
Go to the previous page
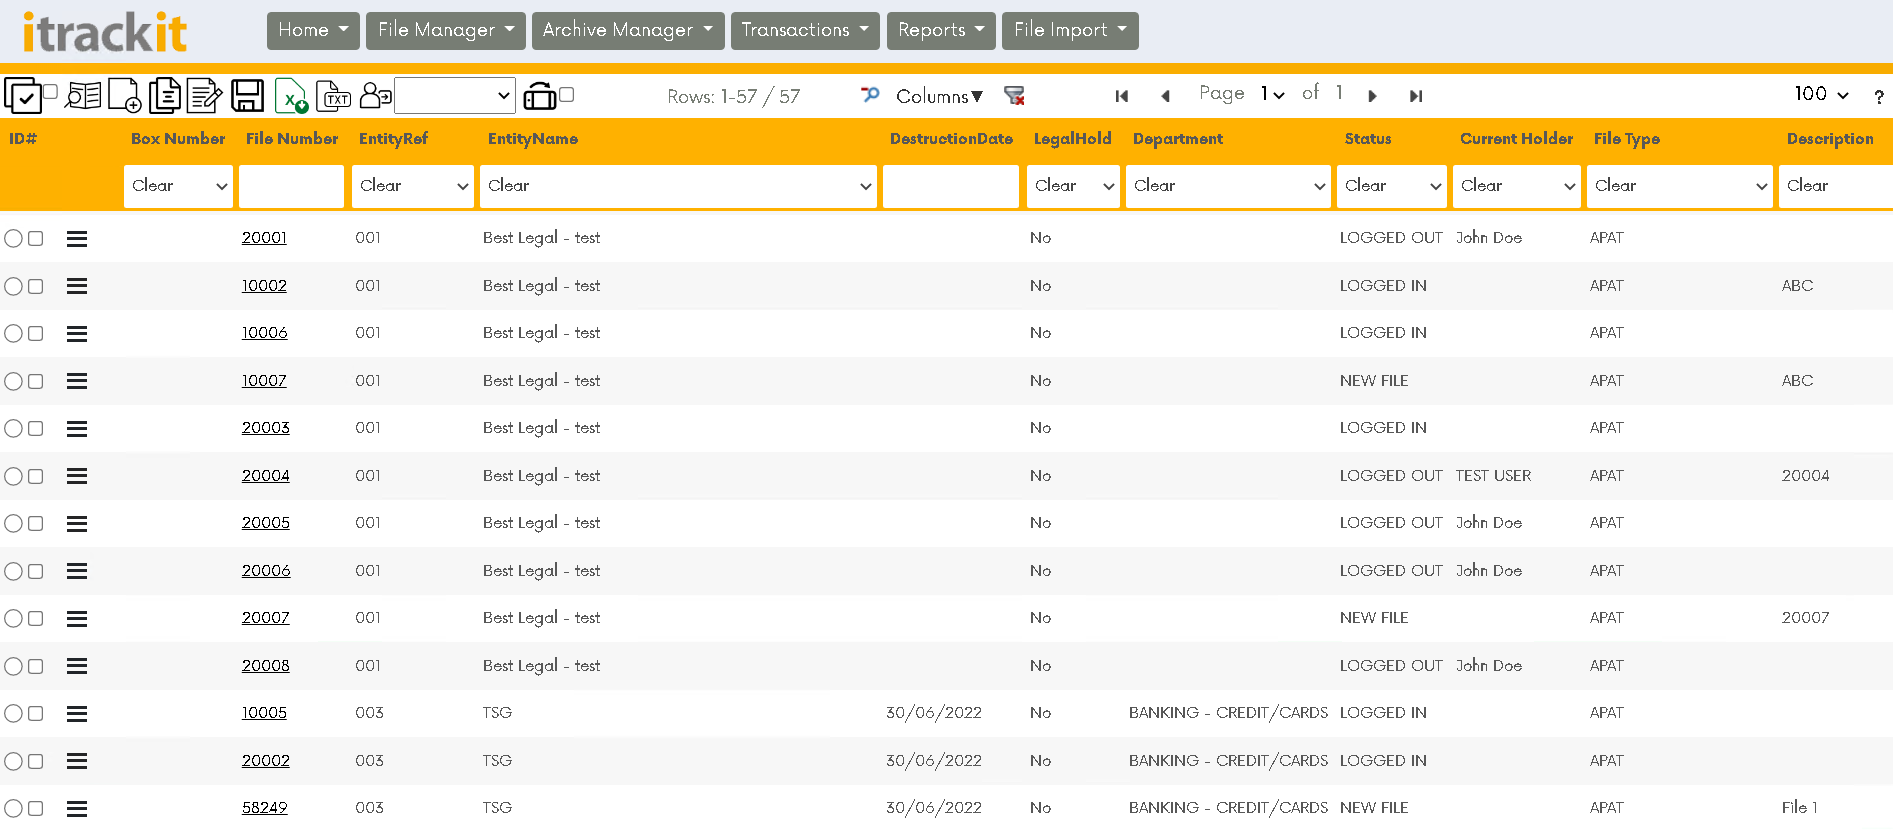pos(1165,96)
